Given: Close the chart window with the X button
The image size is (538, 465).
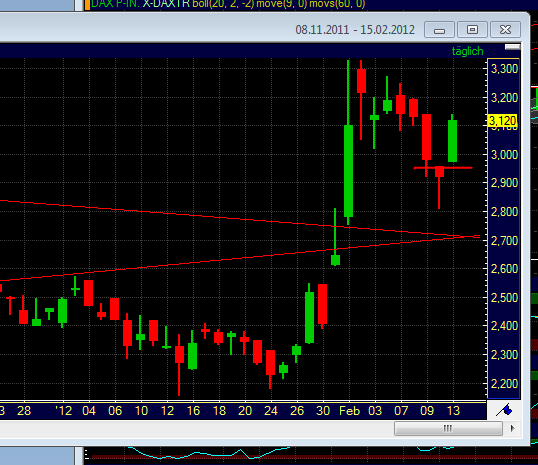Looking at the screenshot, I should (505, 30).
